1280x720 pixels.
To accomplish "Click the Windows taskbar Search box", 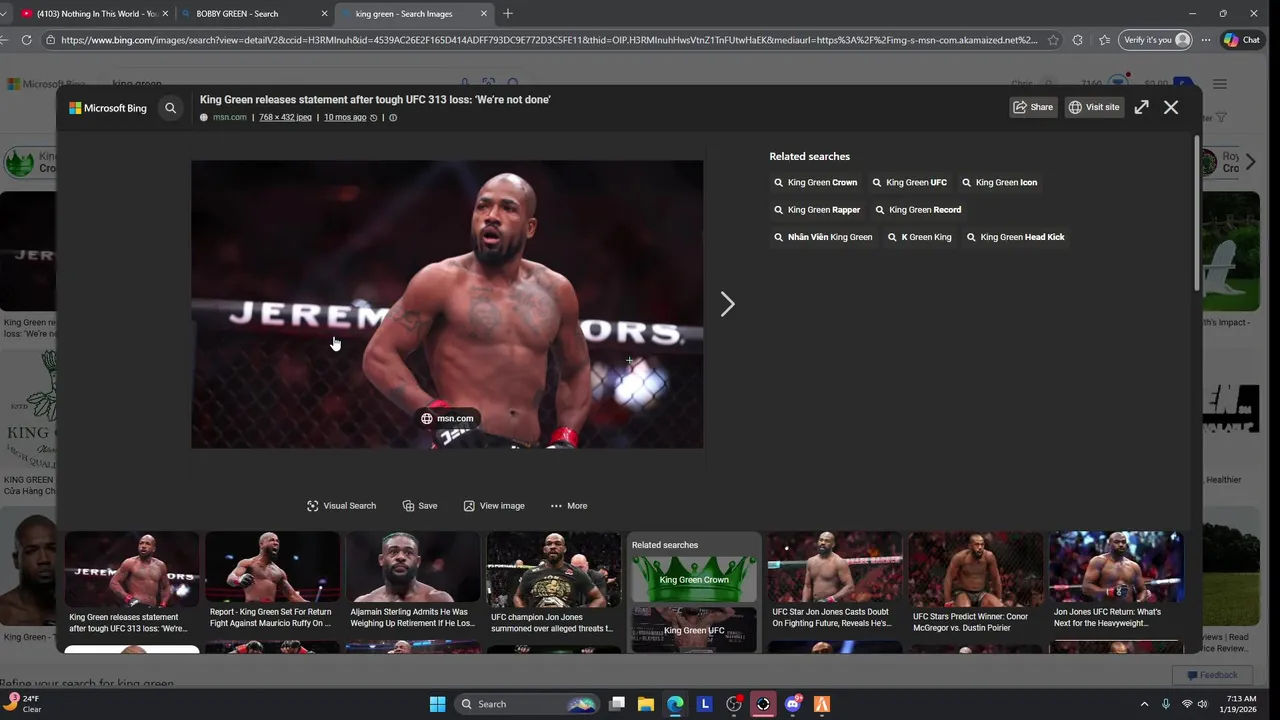I will 526,704.
